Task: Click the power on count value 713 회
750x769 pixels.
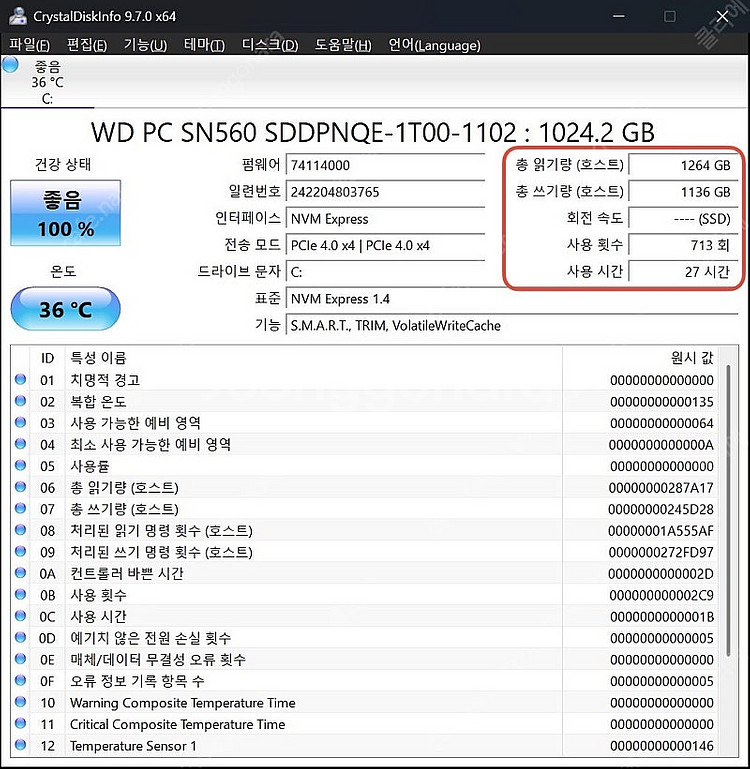Action: coord(683,245)
